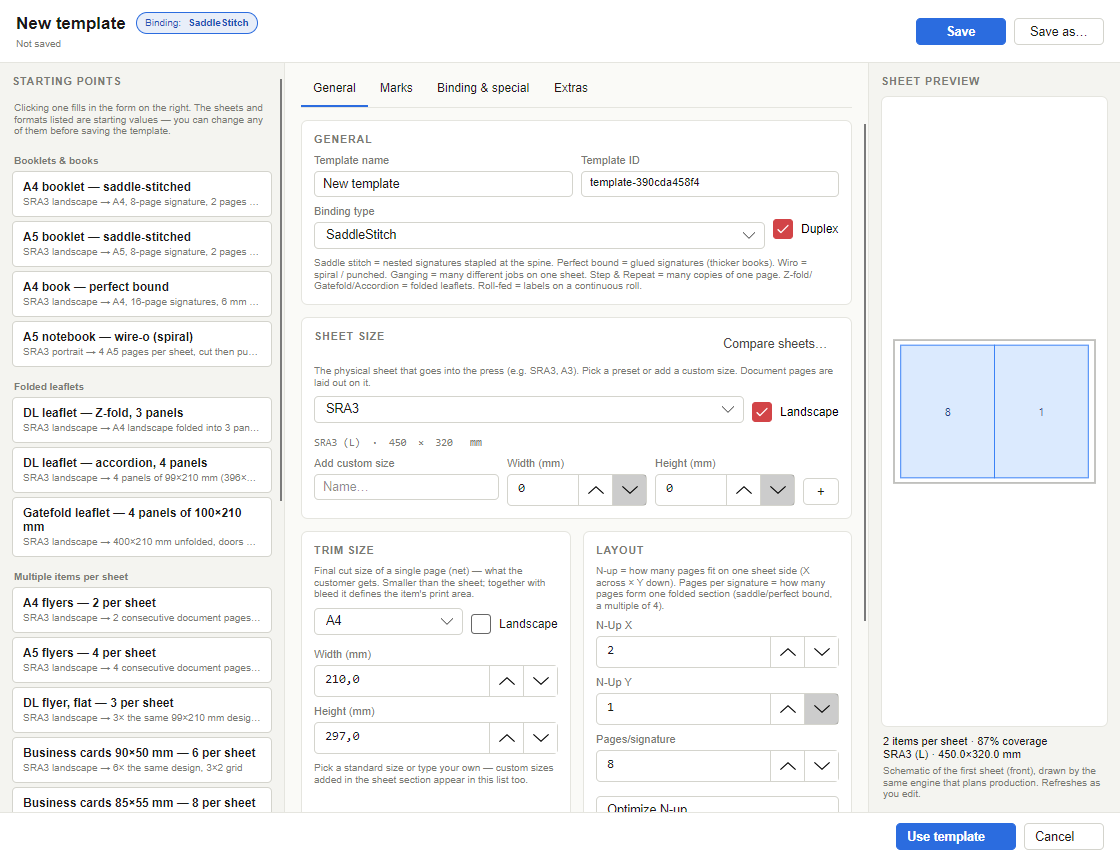This screenshot has width=1120, height=860.
Task: Increase custom sheet Height value
Action: pos(744,490)
